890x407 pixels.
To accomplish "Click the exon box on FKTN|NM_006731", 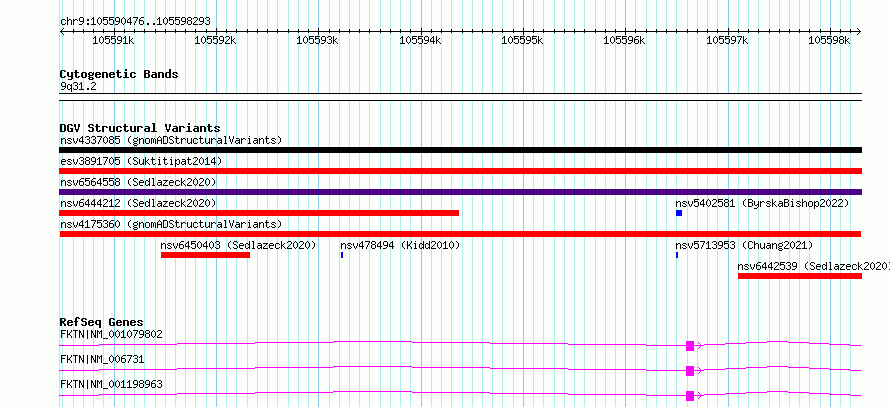I will 690,370.
